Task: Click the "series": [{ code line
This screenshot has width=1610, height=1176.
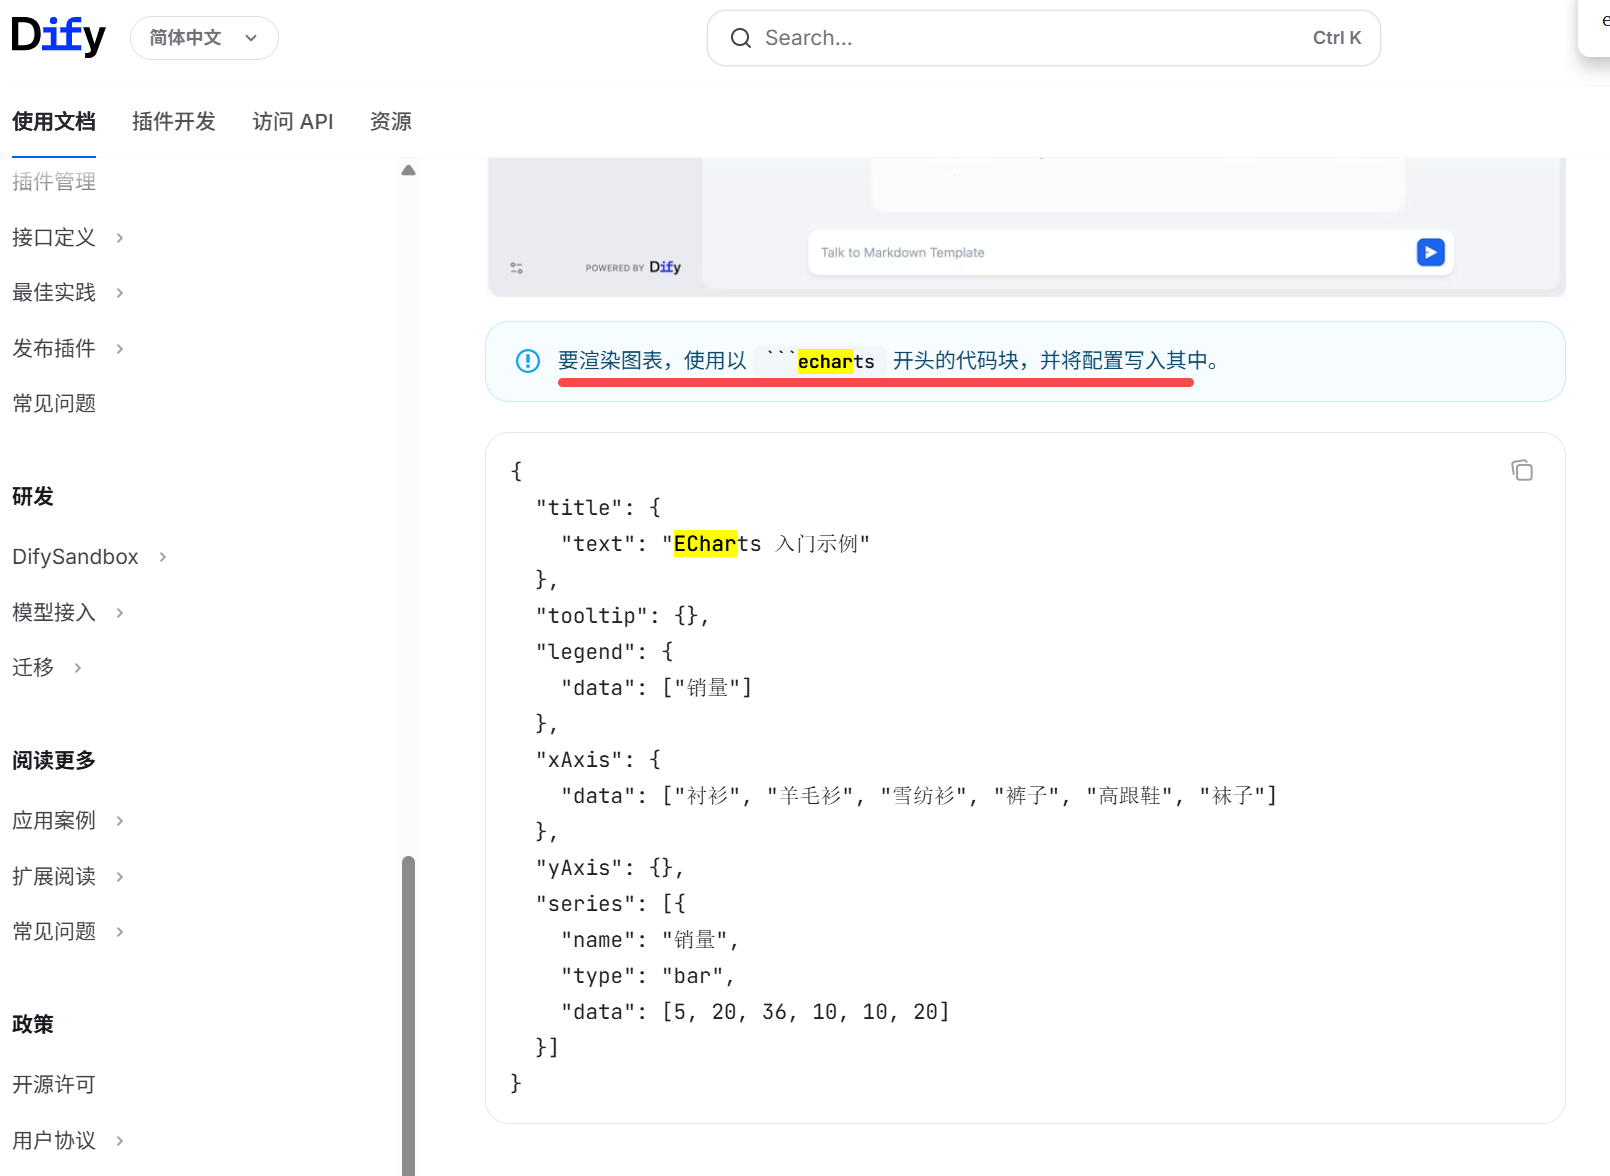Action: pos(610,904)
